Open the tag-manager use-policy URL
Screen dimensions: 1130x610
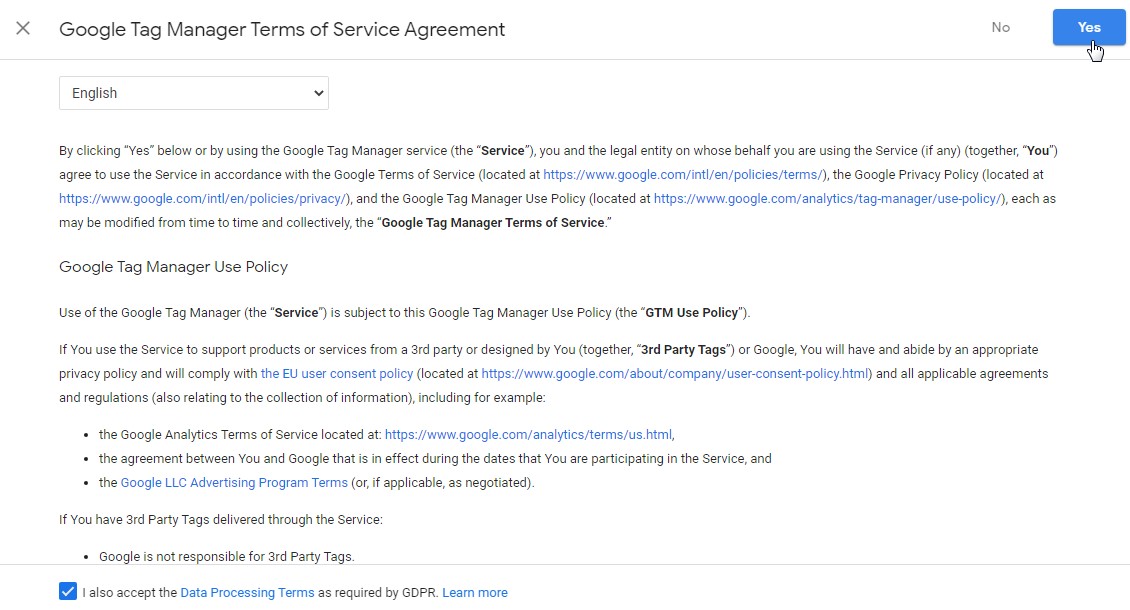(828, 199)
